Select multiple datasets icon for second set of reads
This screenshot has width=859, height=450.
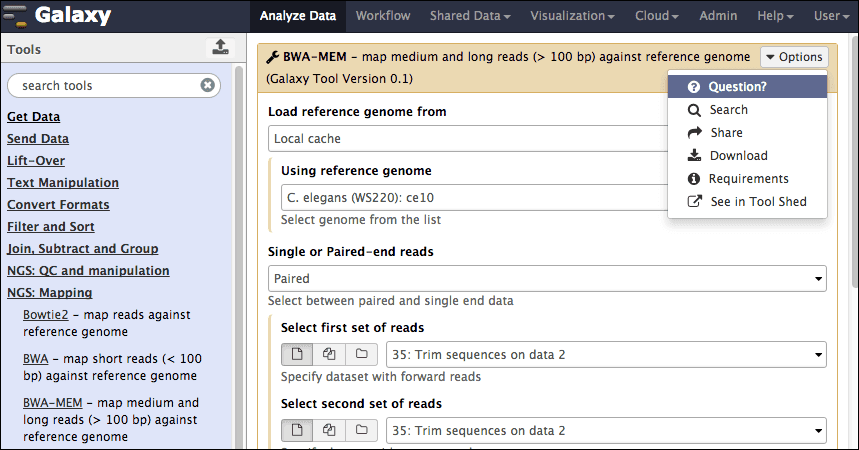[329, 431]
